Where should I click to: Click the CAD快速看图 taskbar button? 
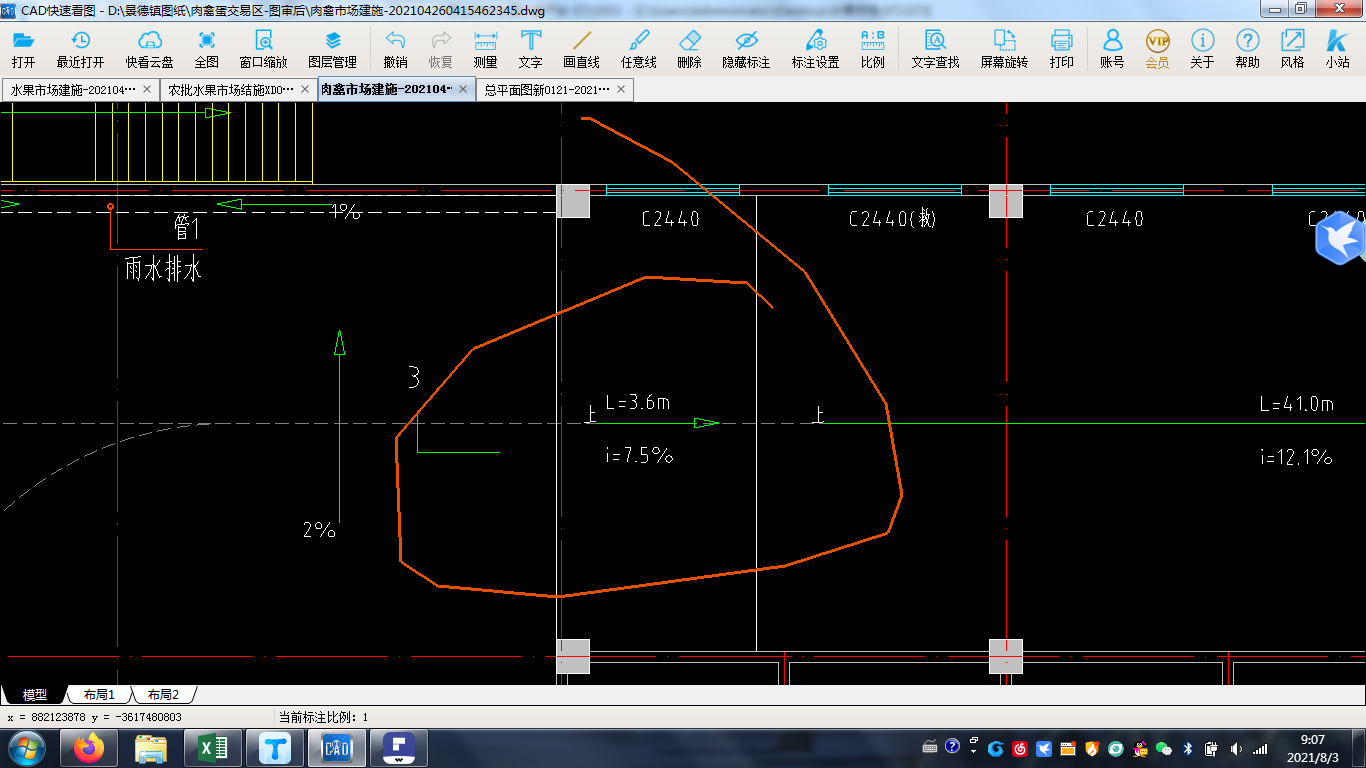click(337, 748)
